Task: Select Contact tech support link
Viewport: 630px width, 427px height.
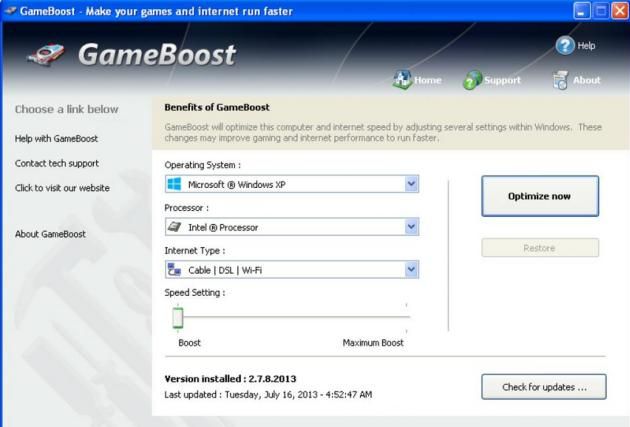Action: [56, 163]
